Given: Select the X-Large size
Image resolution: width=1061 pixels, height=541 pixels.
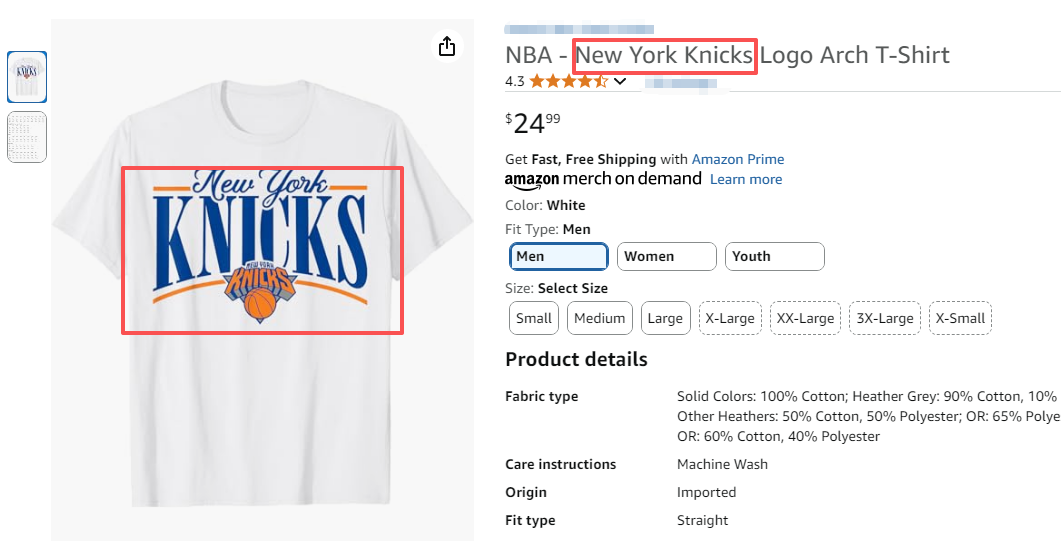Looking at the screenshot, I should (x=730, y=319).
